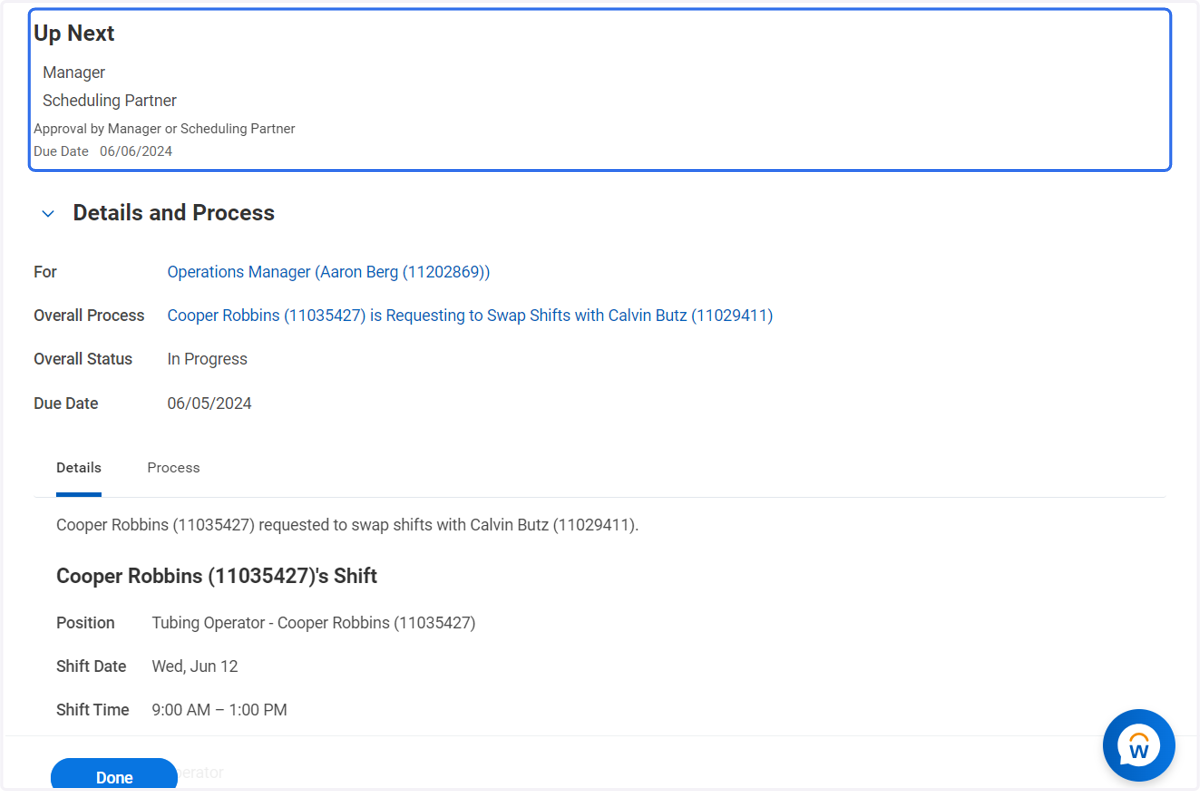Click the Due Date 06/06/2024 value
Image resolution: width=1200 pixels, height=791 pixels.
click(136, 152)
